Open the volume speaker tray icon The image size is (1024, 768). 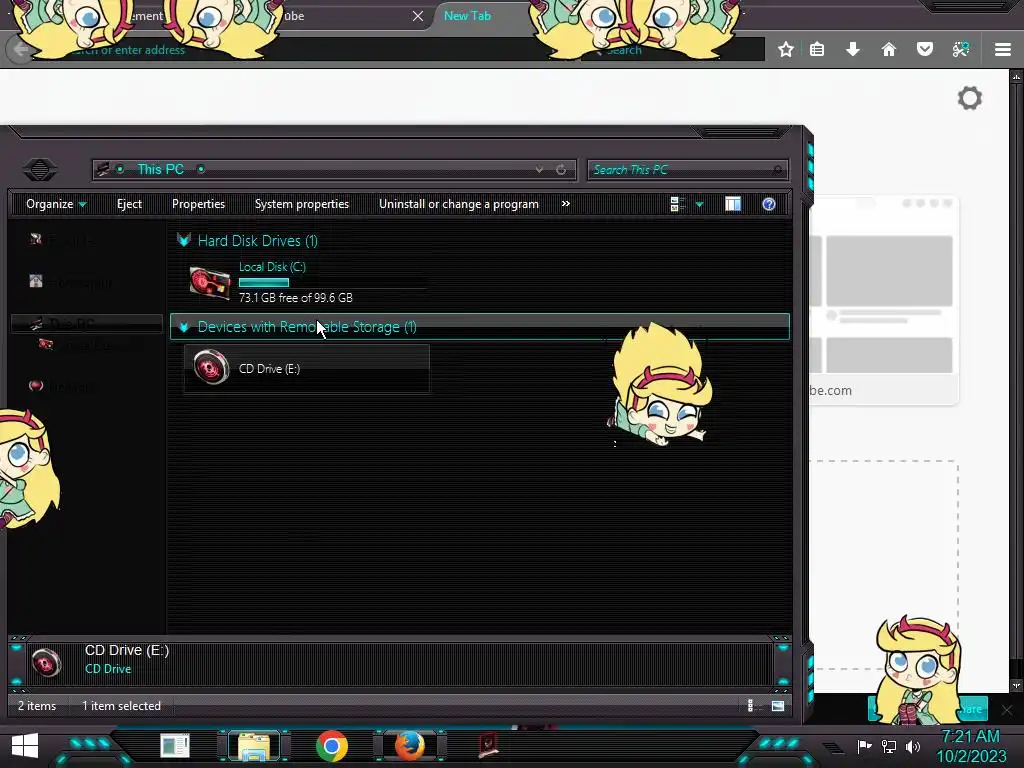point(913,746)
